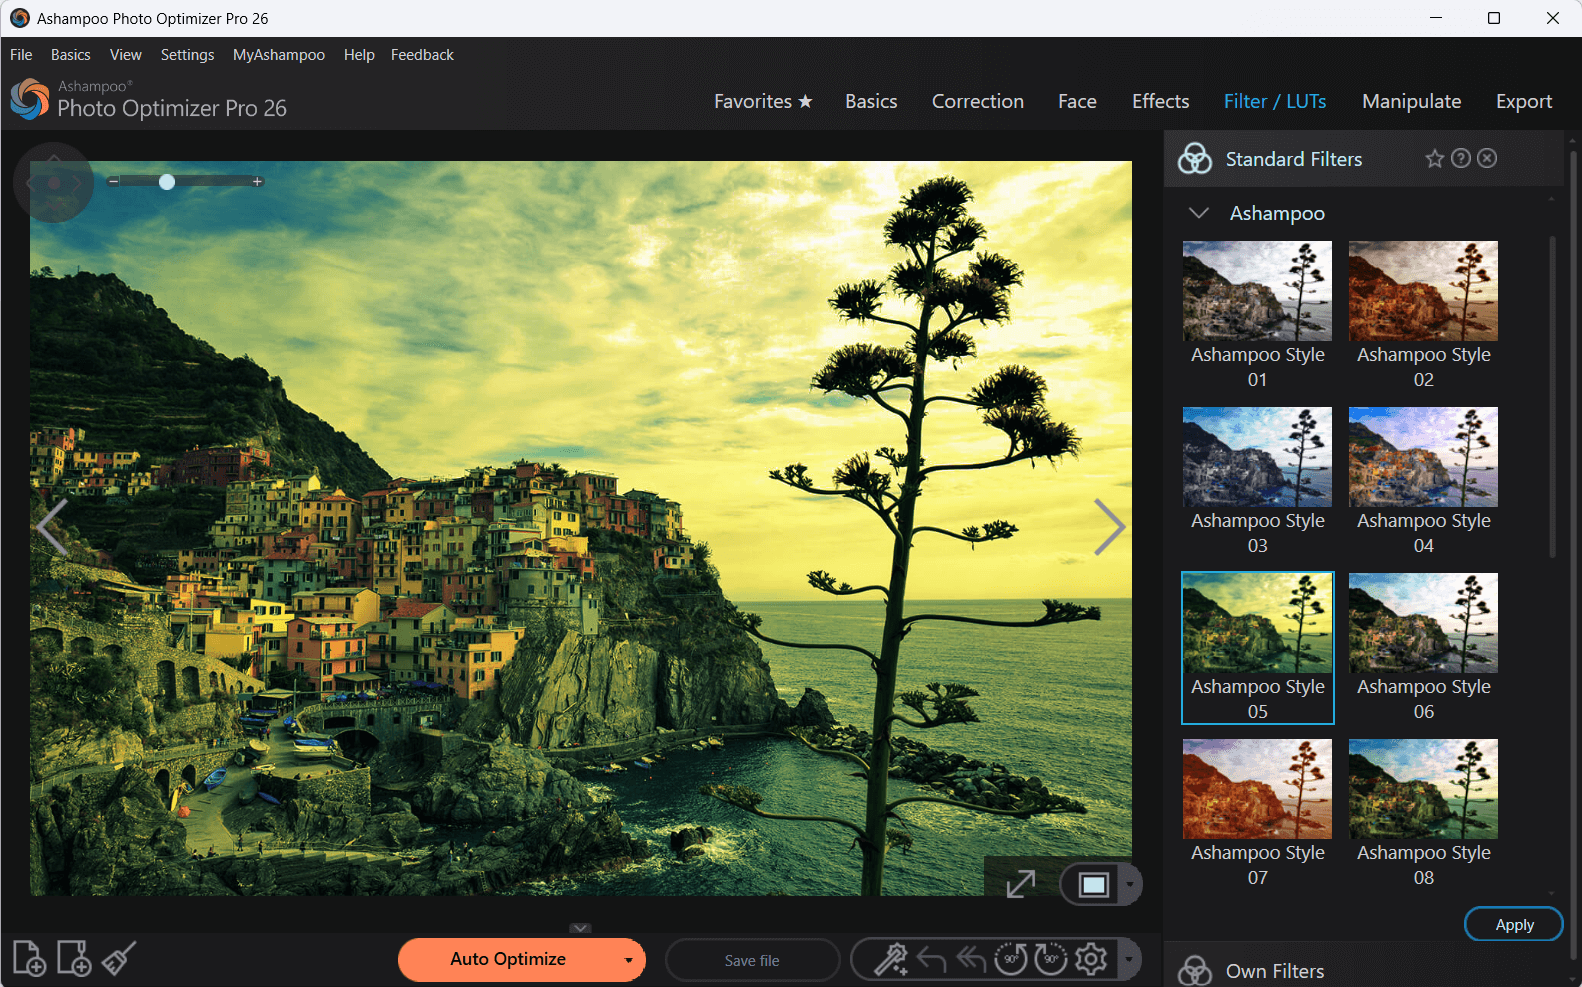Click the add file icon in bottom-left toolbar
This screenshot has height=987, width=1582.
29,958
